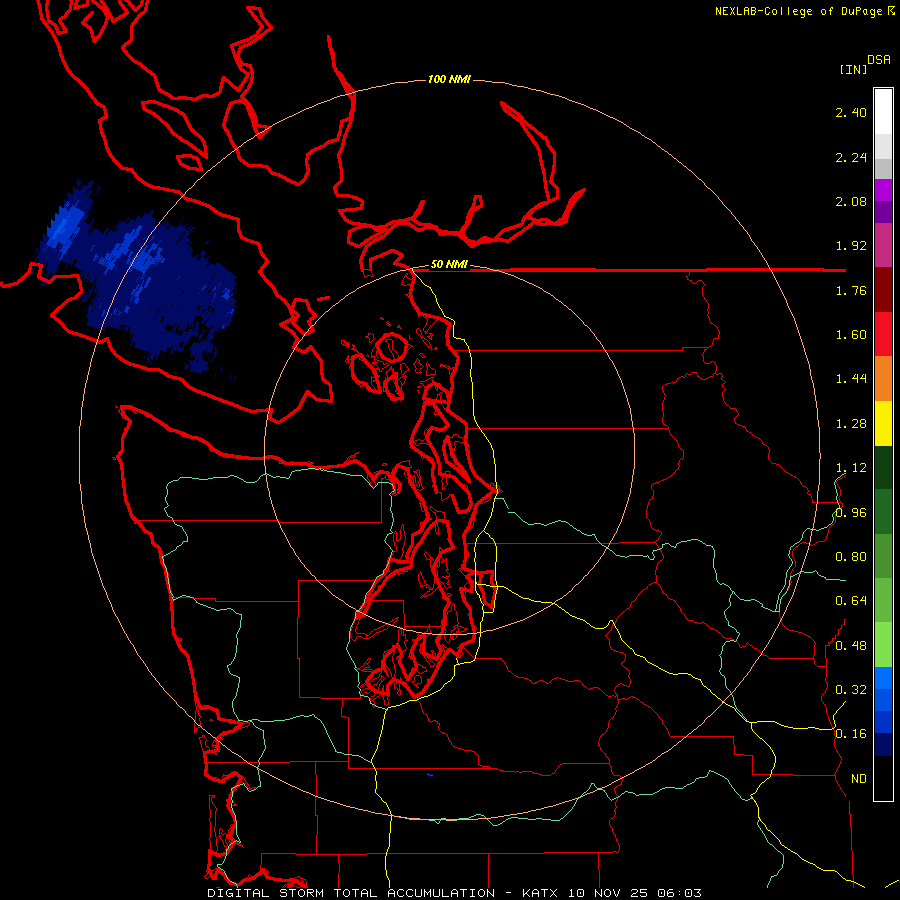
Task: Click the darkest green legend swatch near 1.12
Action: click(883, 467)
